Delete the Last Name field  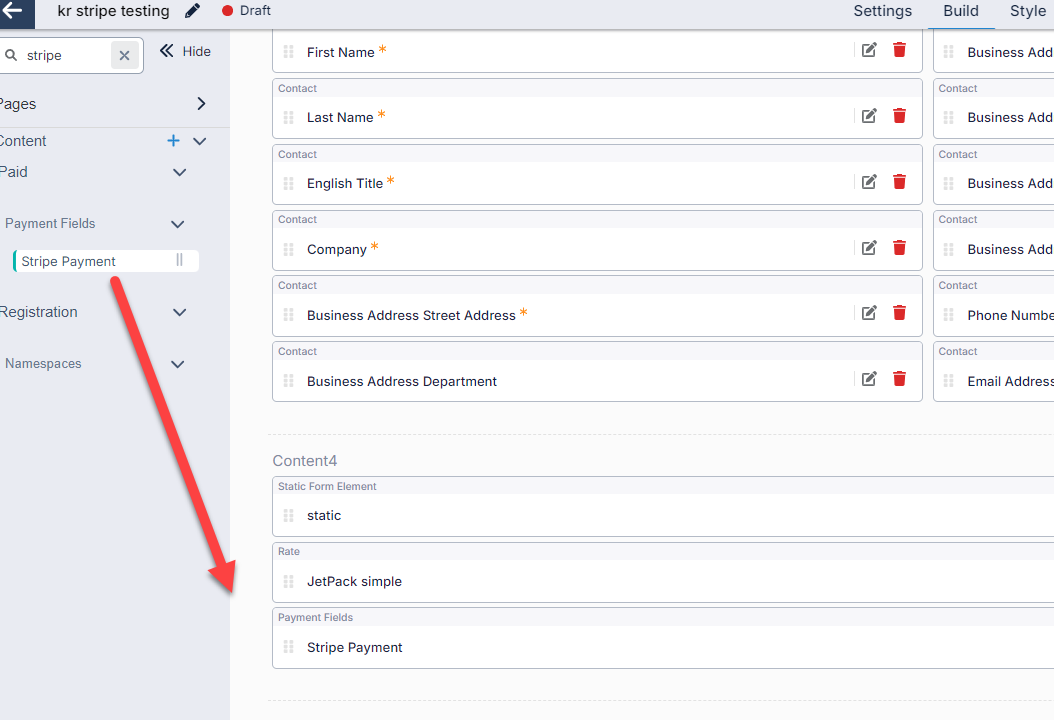tap(899, 116)
